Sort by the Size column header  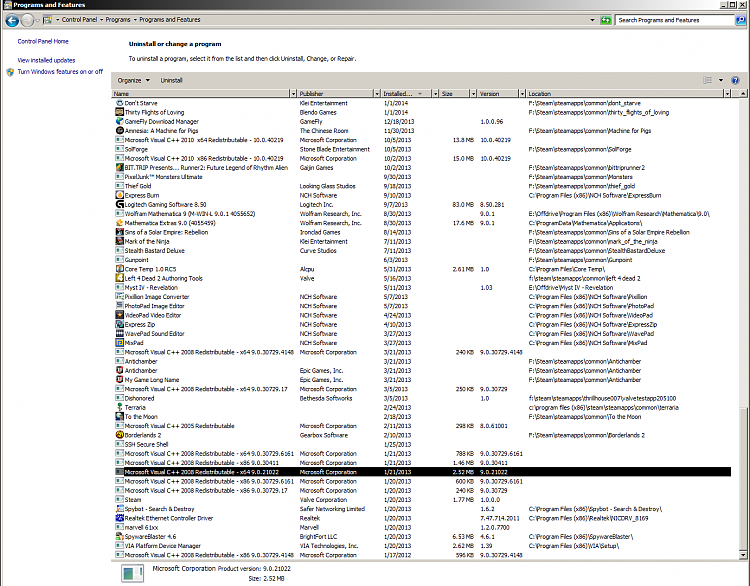coord(454,94)
